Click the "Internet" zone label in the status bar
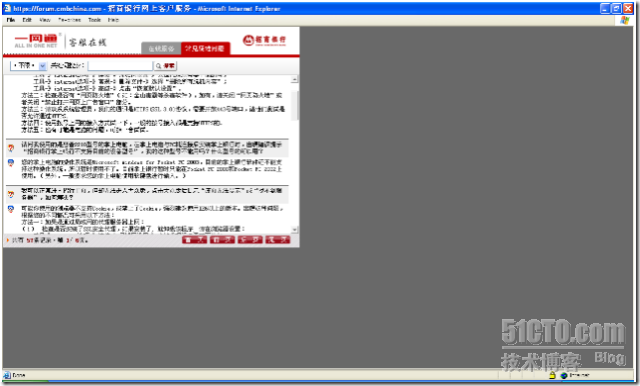Viewport: 640px width, 386px height. 579,375
